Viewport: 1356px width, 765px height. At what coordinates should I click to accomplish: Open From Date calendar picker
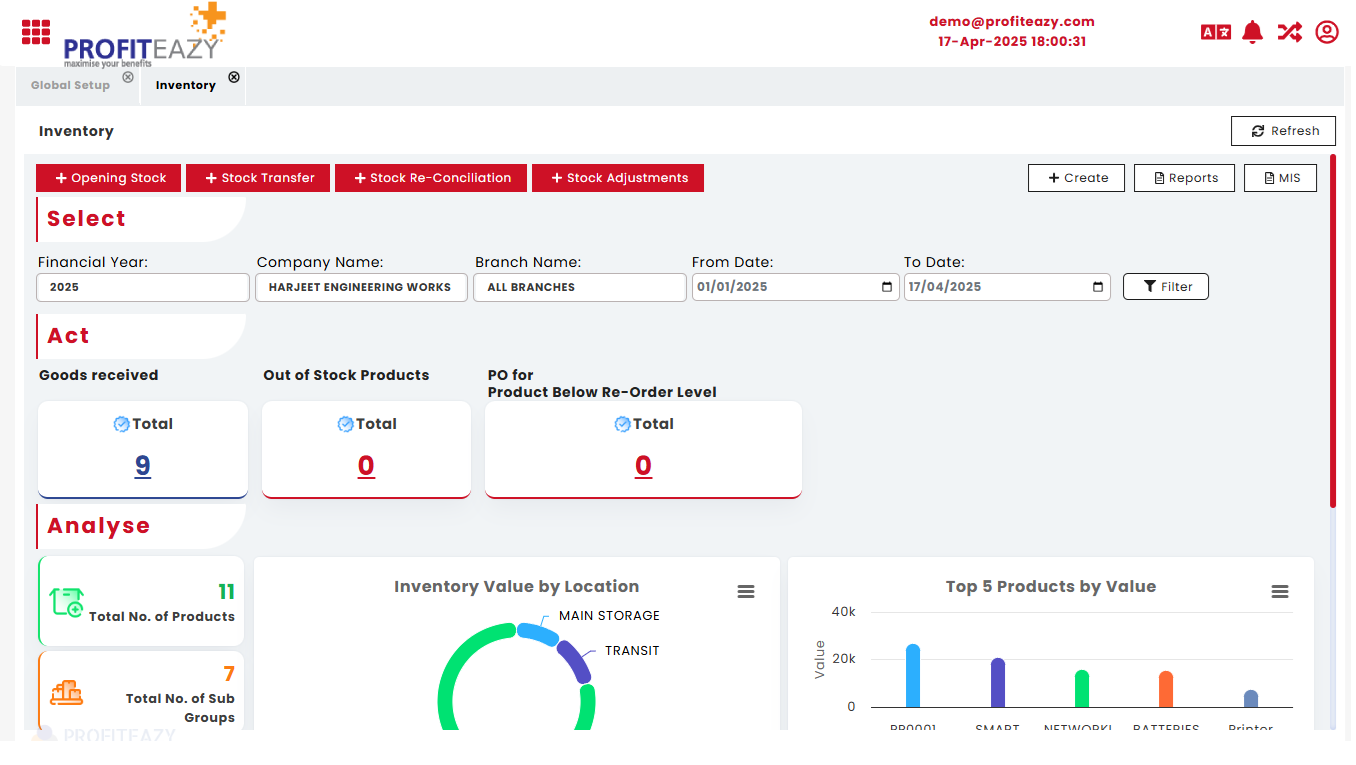click(x=886, y=287)
